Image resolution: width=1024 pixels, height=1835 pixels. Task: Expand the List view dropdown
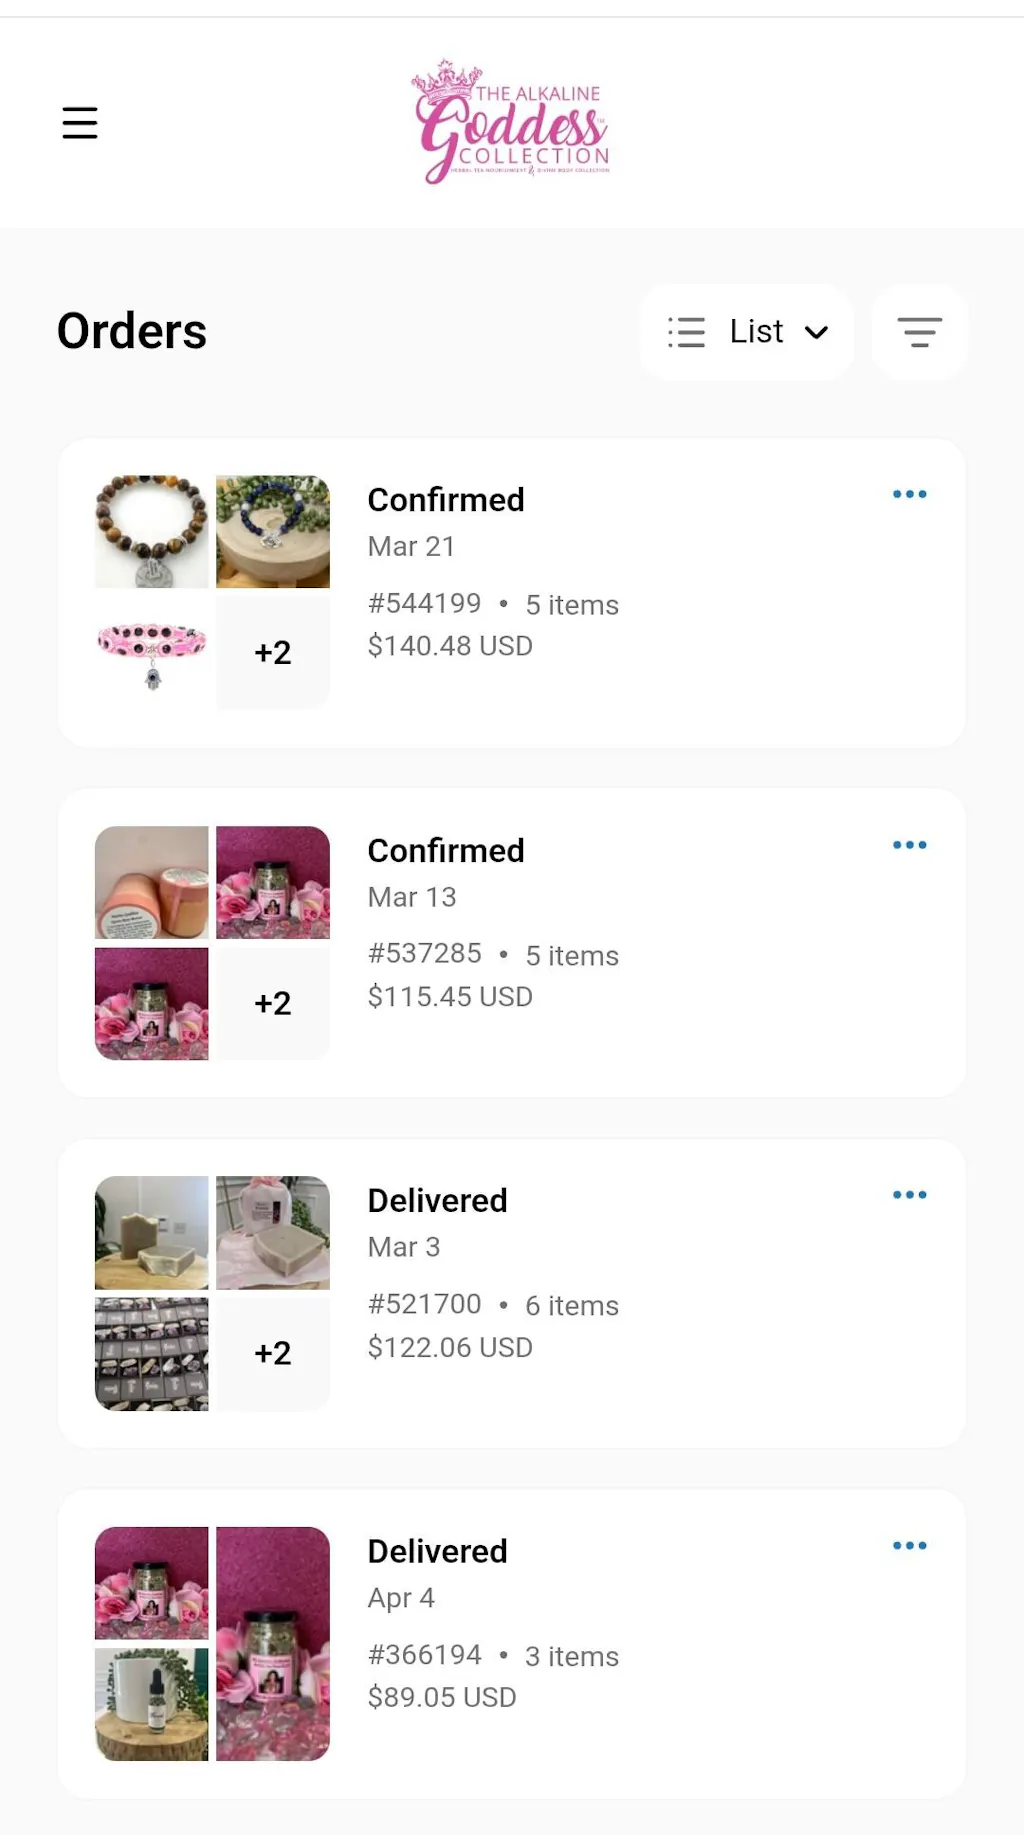[x=746, y=332]
